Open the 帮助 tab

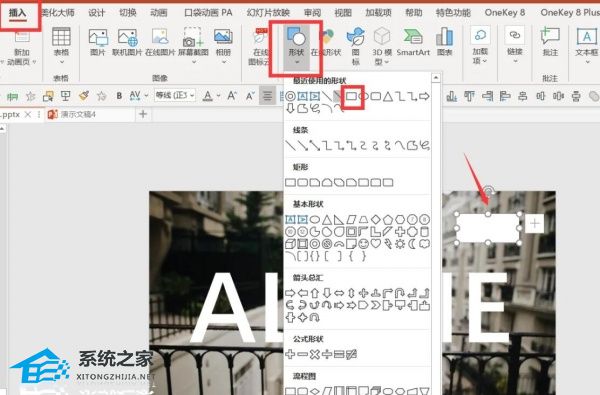coord(414,13)
